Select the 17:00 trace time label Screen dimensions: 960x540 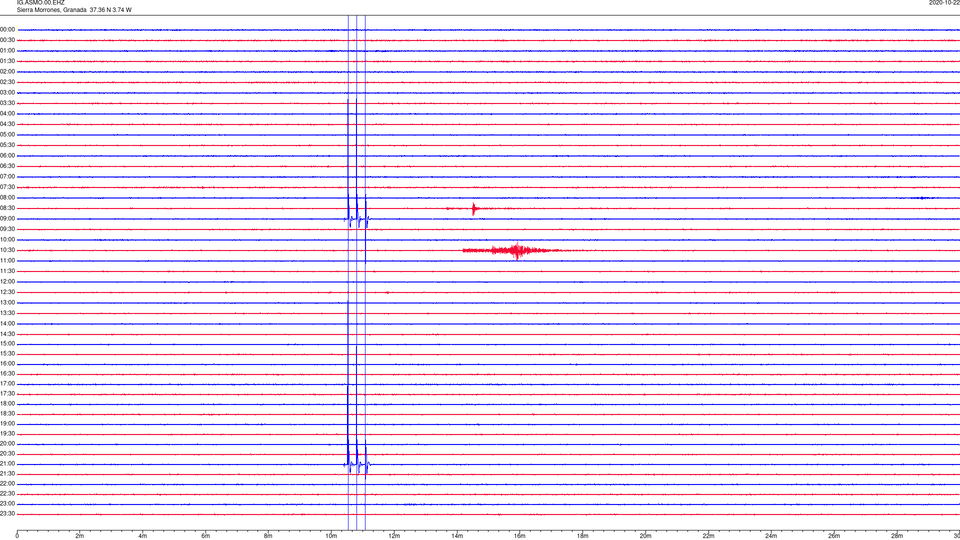pos(7,384)
